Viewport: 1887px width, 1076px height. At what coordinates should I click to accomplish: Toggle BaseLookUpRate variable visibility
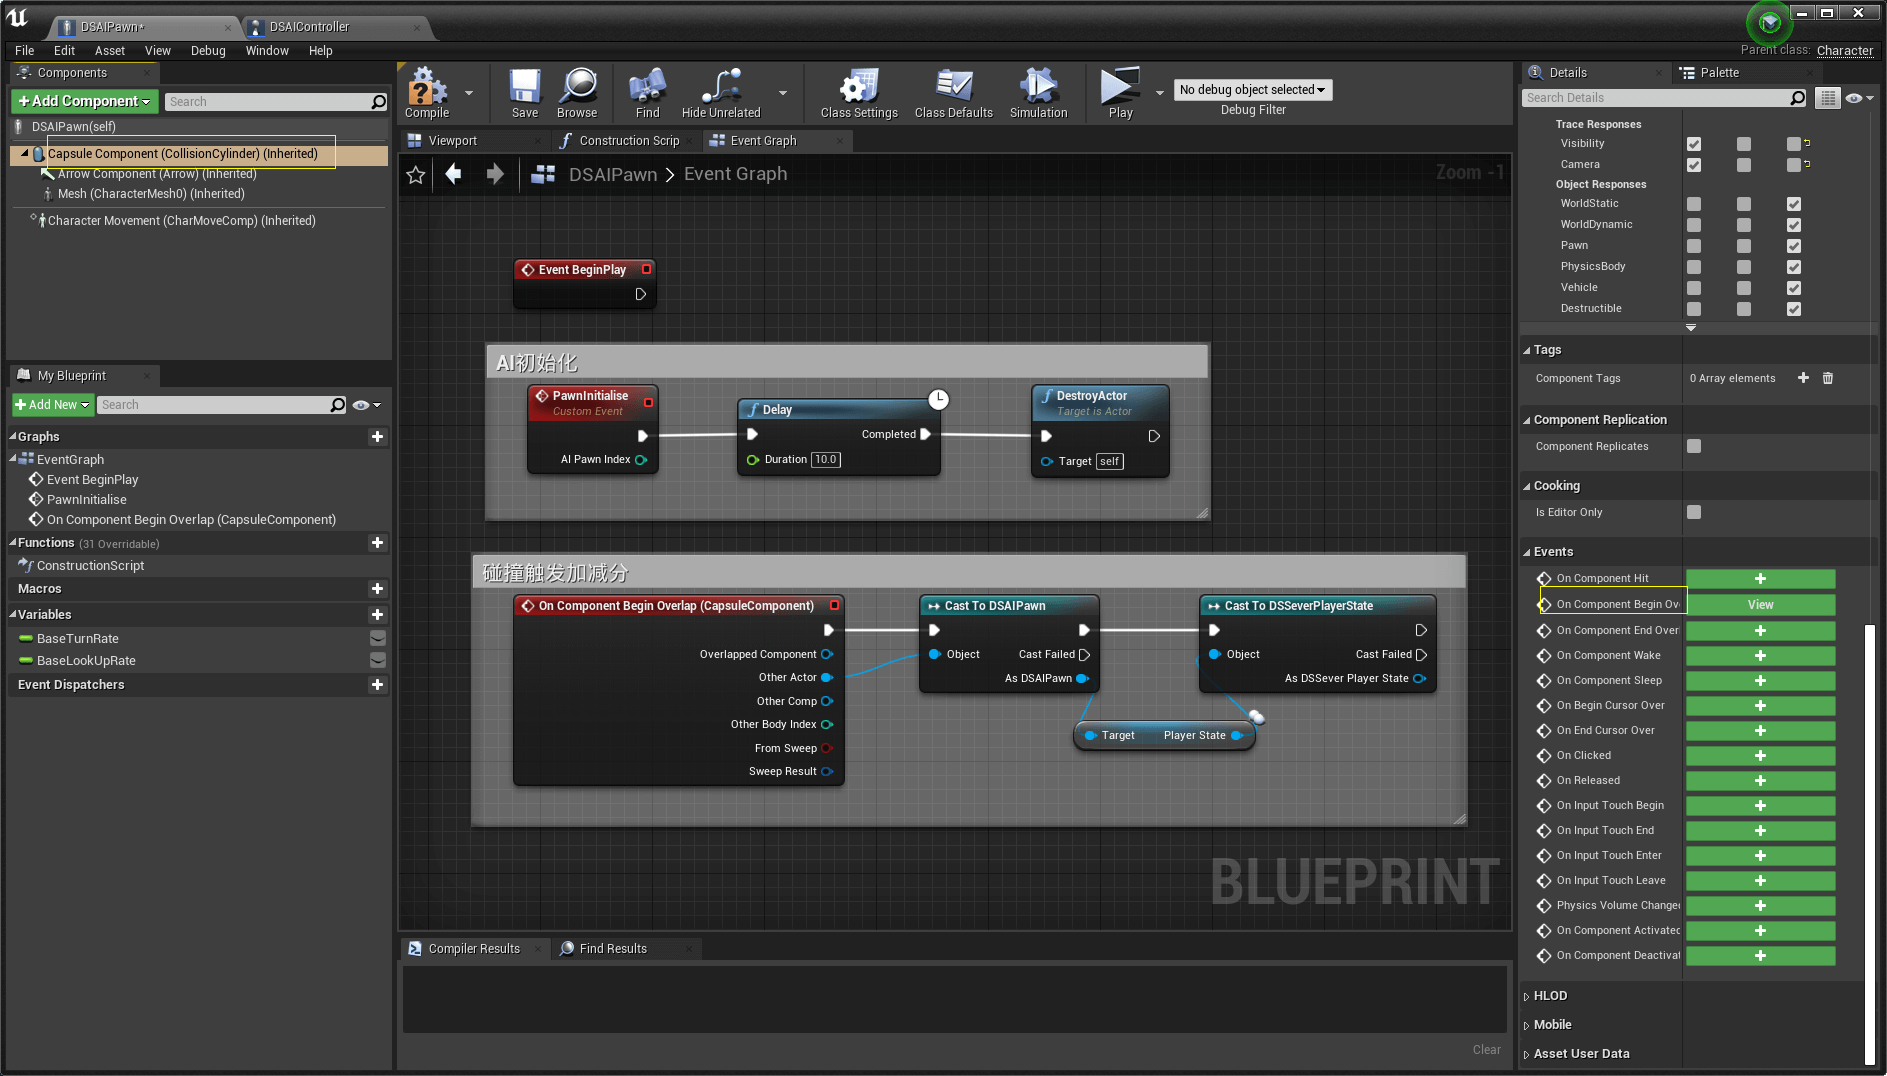378,660
